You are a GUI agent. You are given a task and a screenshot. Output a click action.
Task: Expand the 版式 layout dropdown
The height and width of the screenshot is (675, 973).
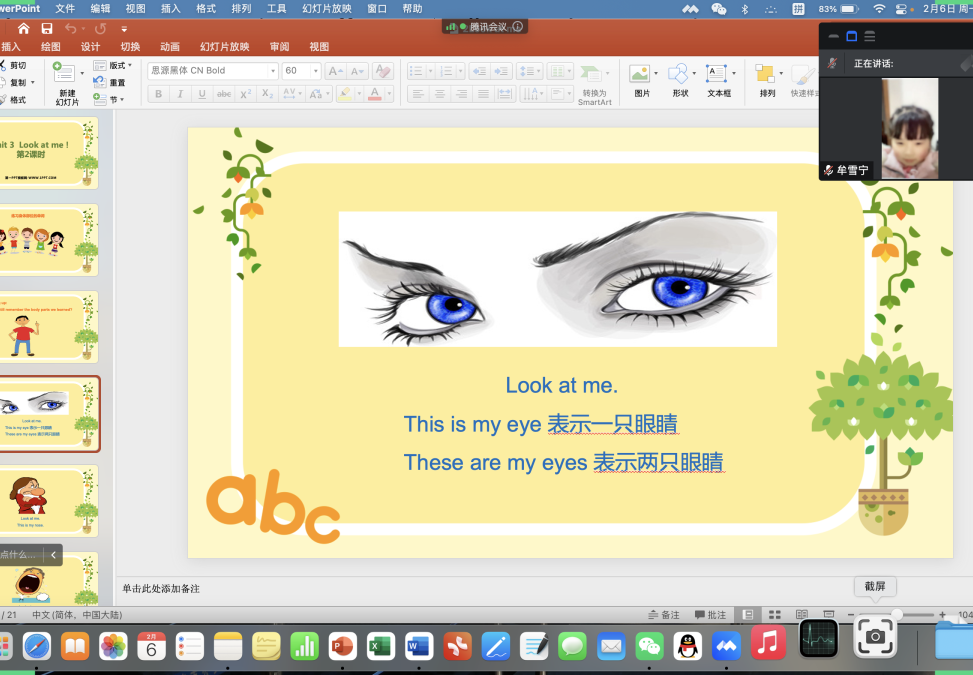(129, 66)
